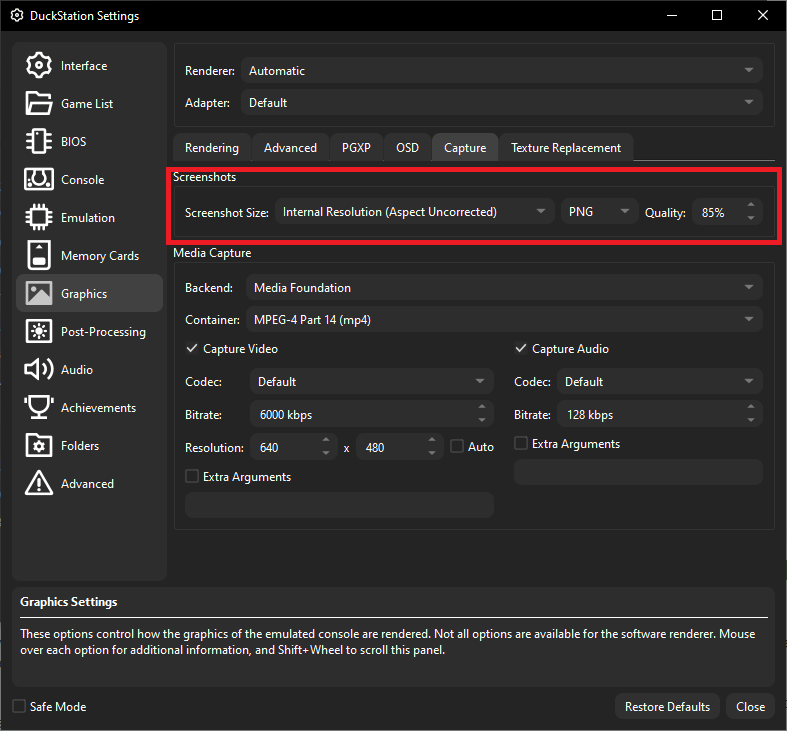The image size is (787, 731).
Task: Open the Advanced warning triangle icon
Action: click(39, 483)
